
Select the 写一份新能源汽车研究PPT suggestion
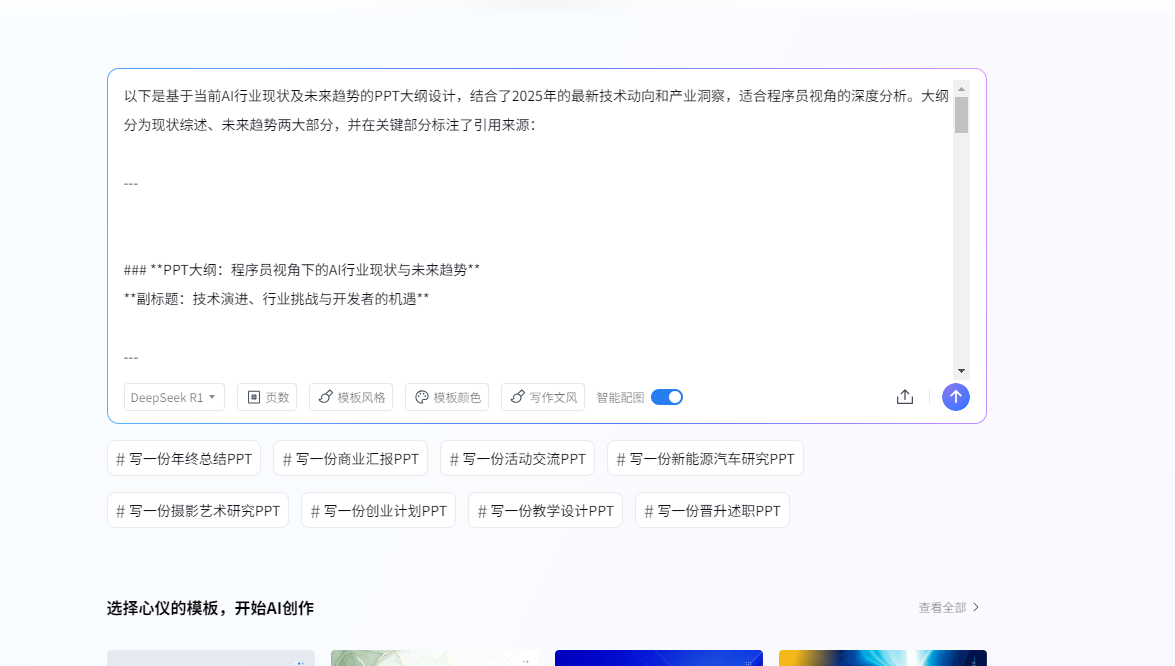705,458
